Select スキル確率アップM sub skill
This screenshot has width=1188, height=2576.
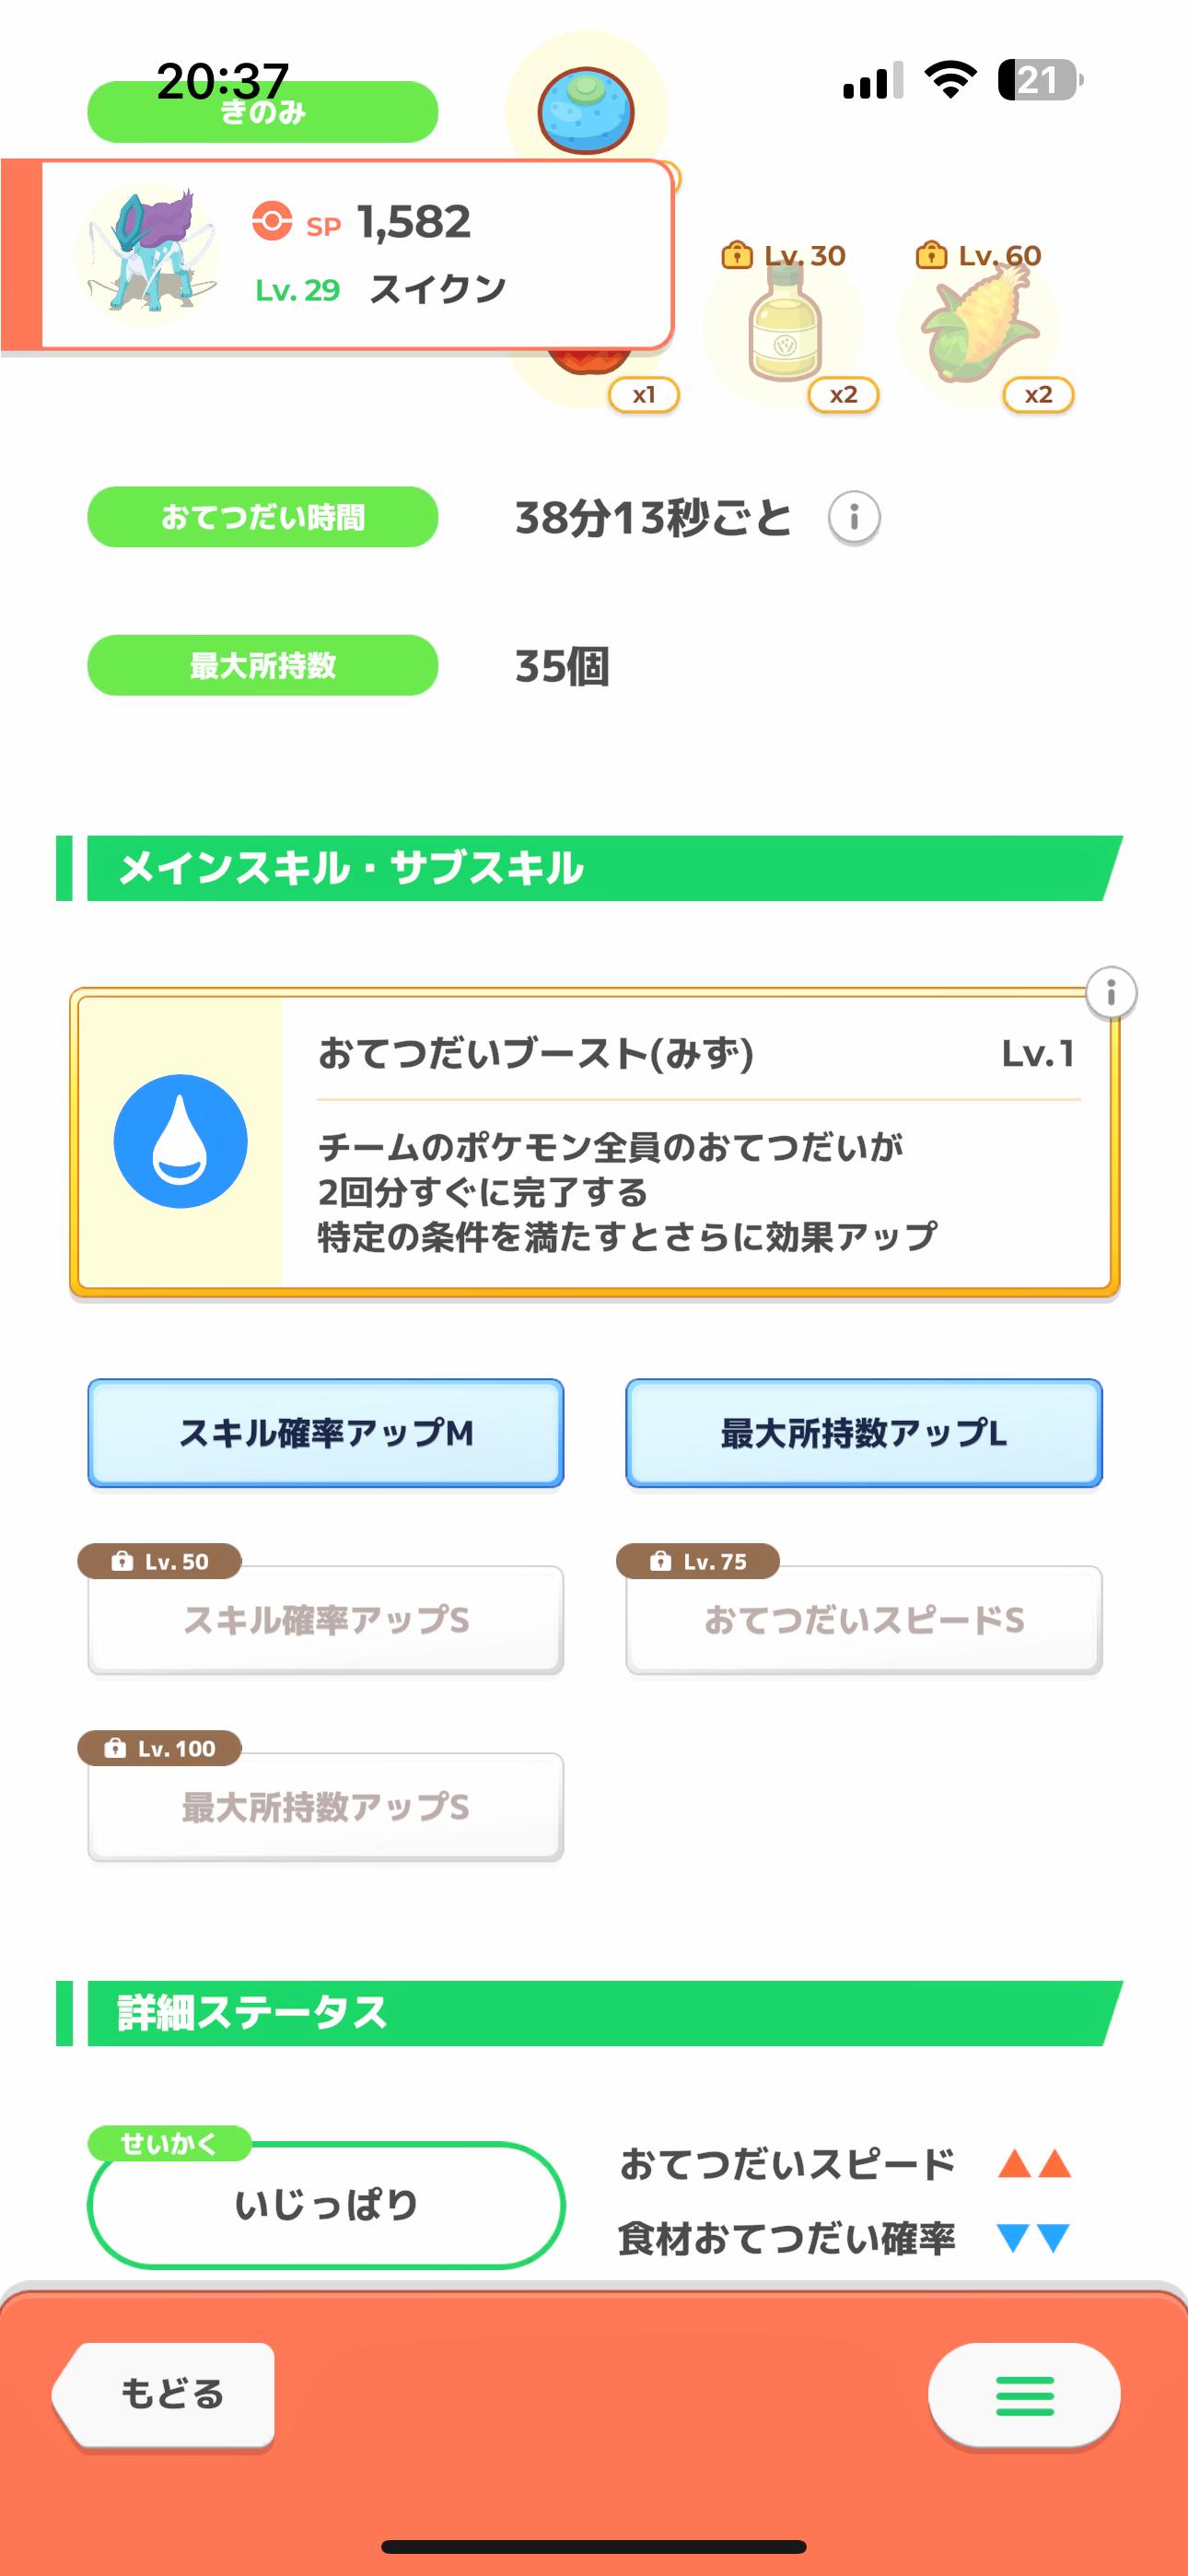(326, 1433)
